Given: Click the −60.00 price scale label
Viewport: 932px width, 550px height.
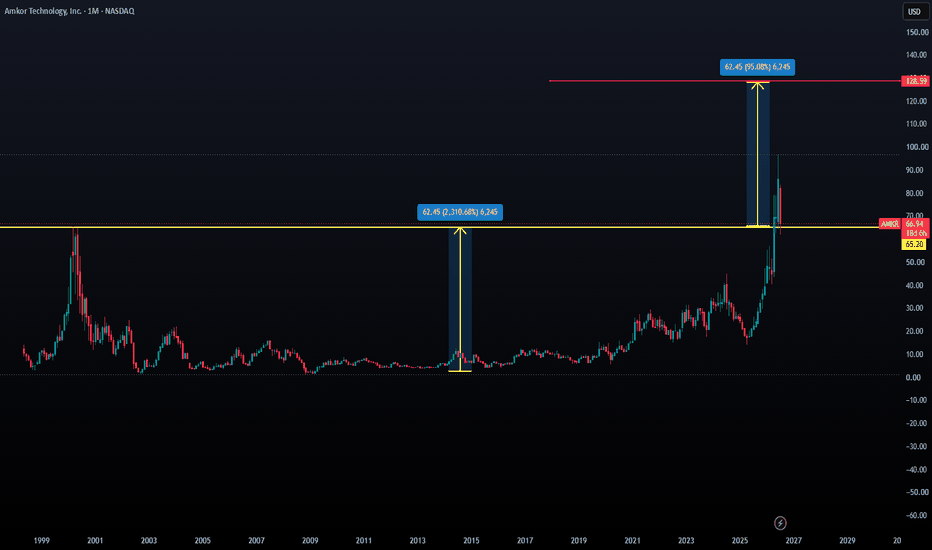Looking at the screenshot, I should coord(916,516).
